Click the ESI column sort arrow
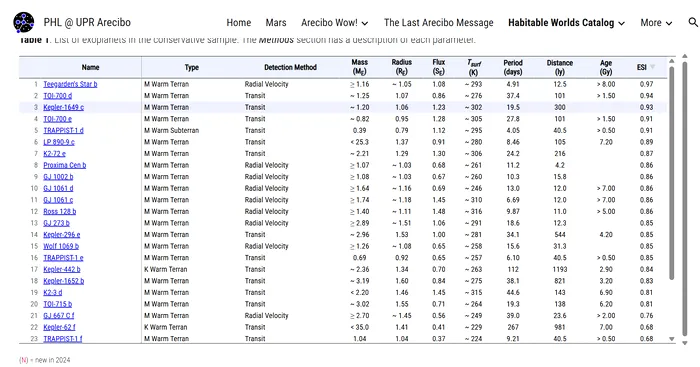Image resolution: width=700 pixels, height=367 pixels. click(x=653, y=67)
